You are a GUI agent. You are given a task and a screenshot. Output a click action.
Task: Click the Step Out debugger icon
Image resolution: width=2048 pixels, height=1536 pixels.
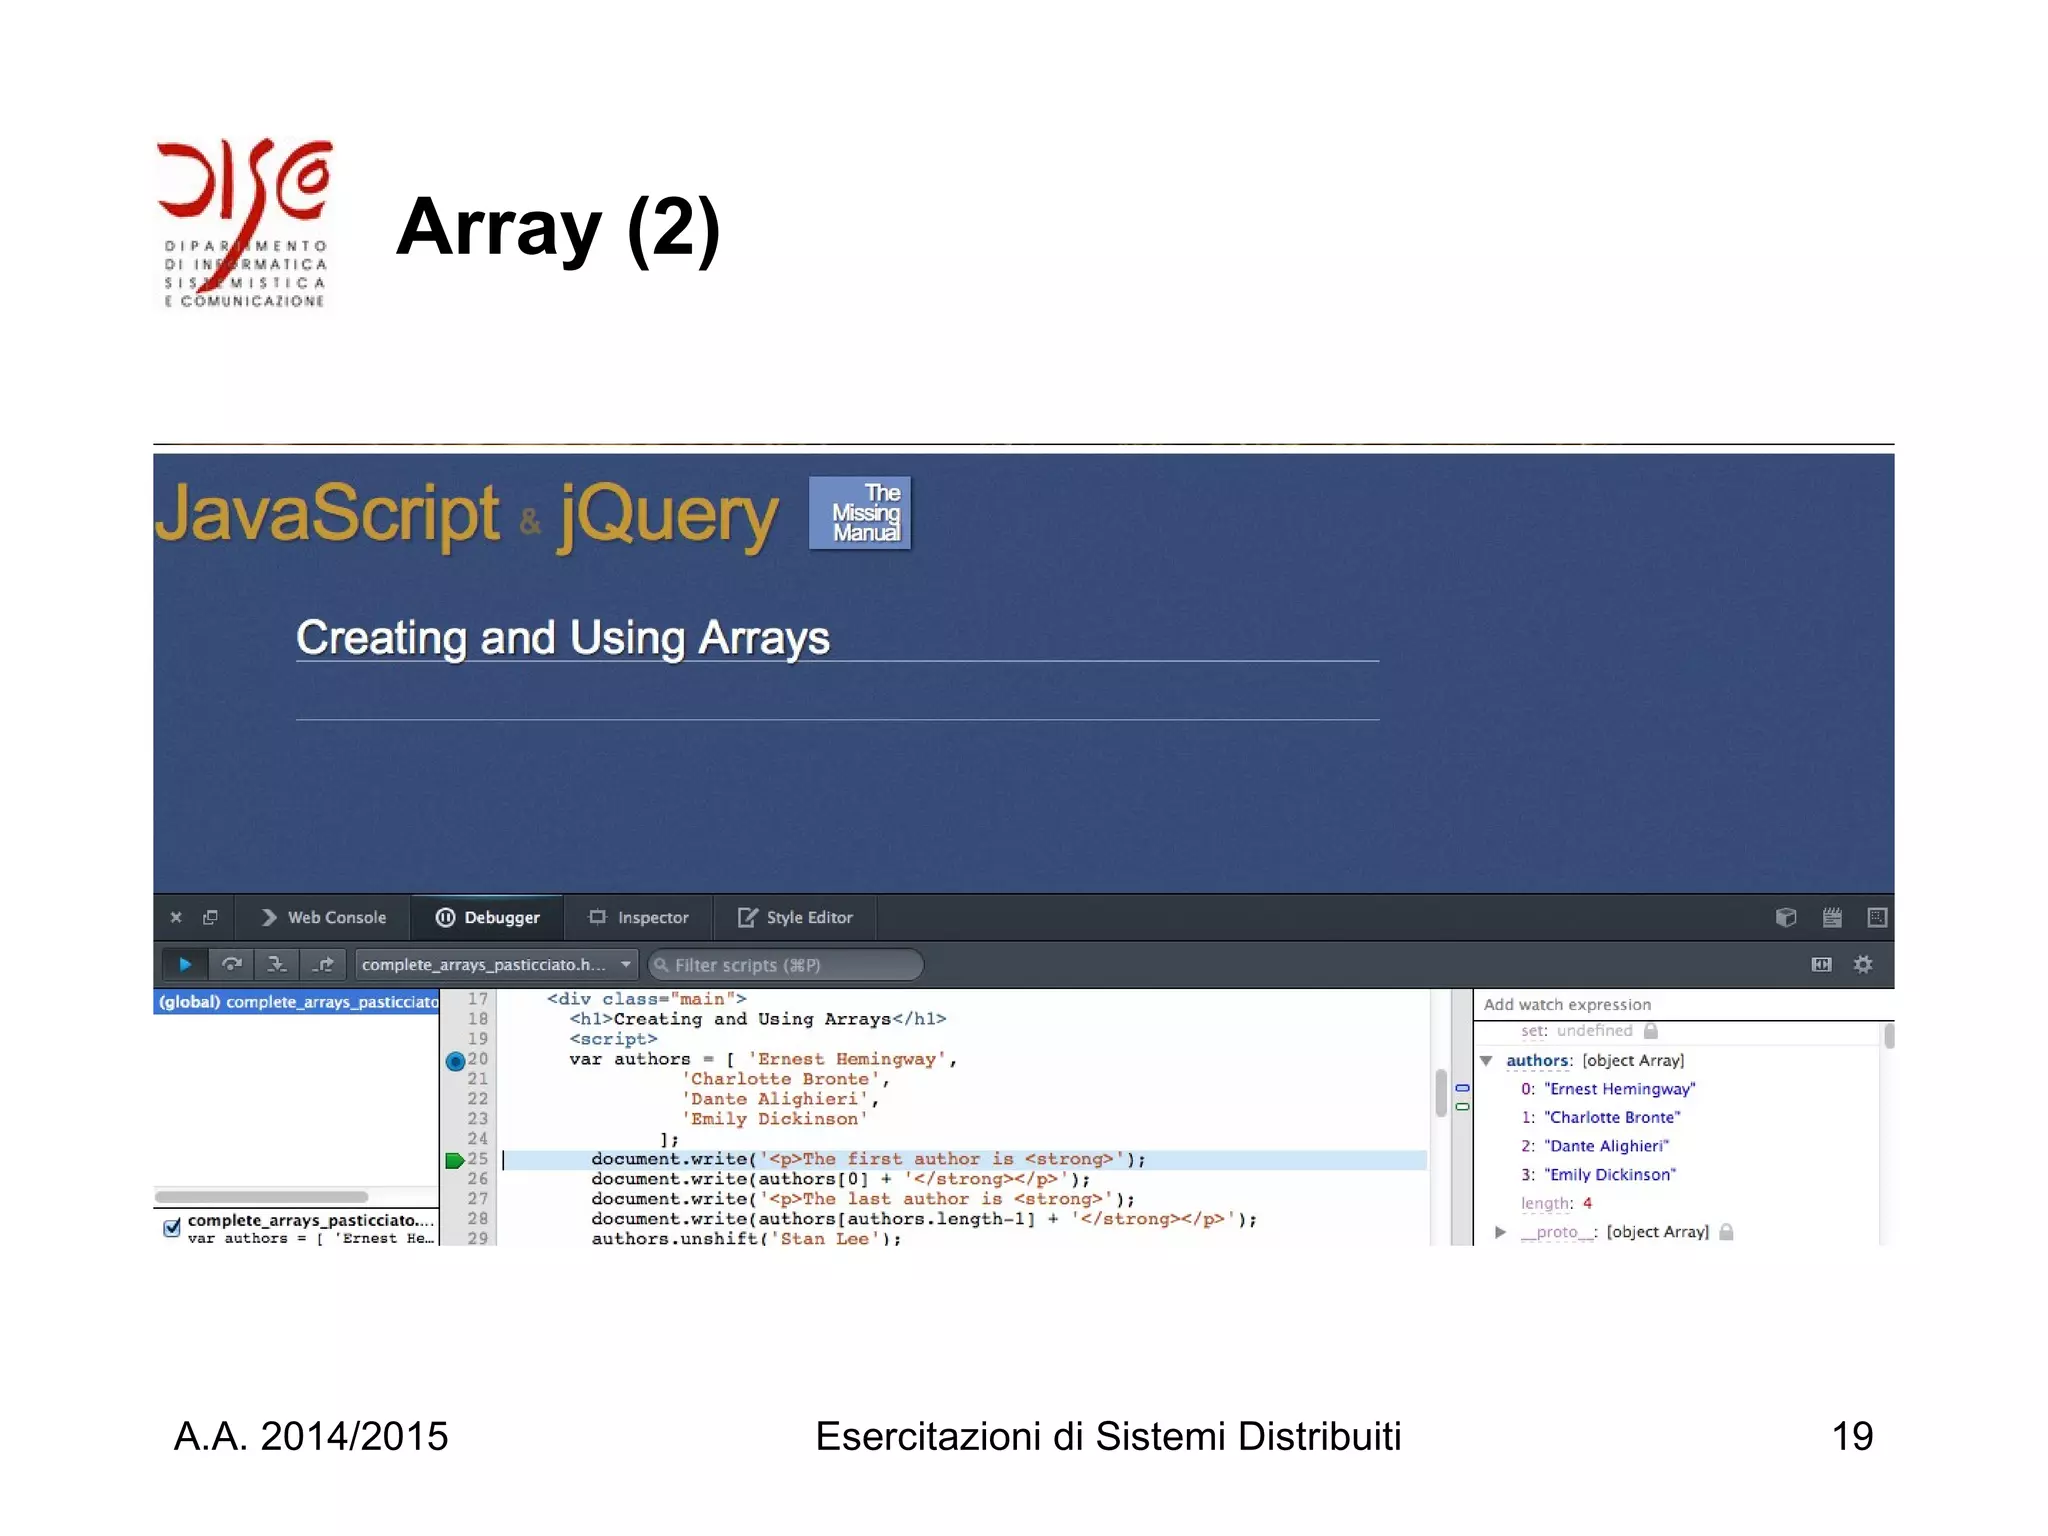pyautogui.click(x=323, y=964)
